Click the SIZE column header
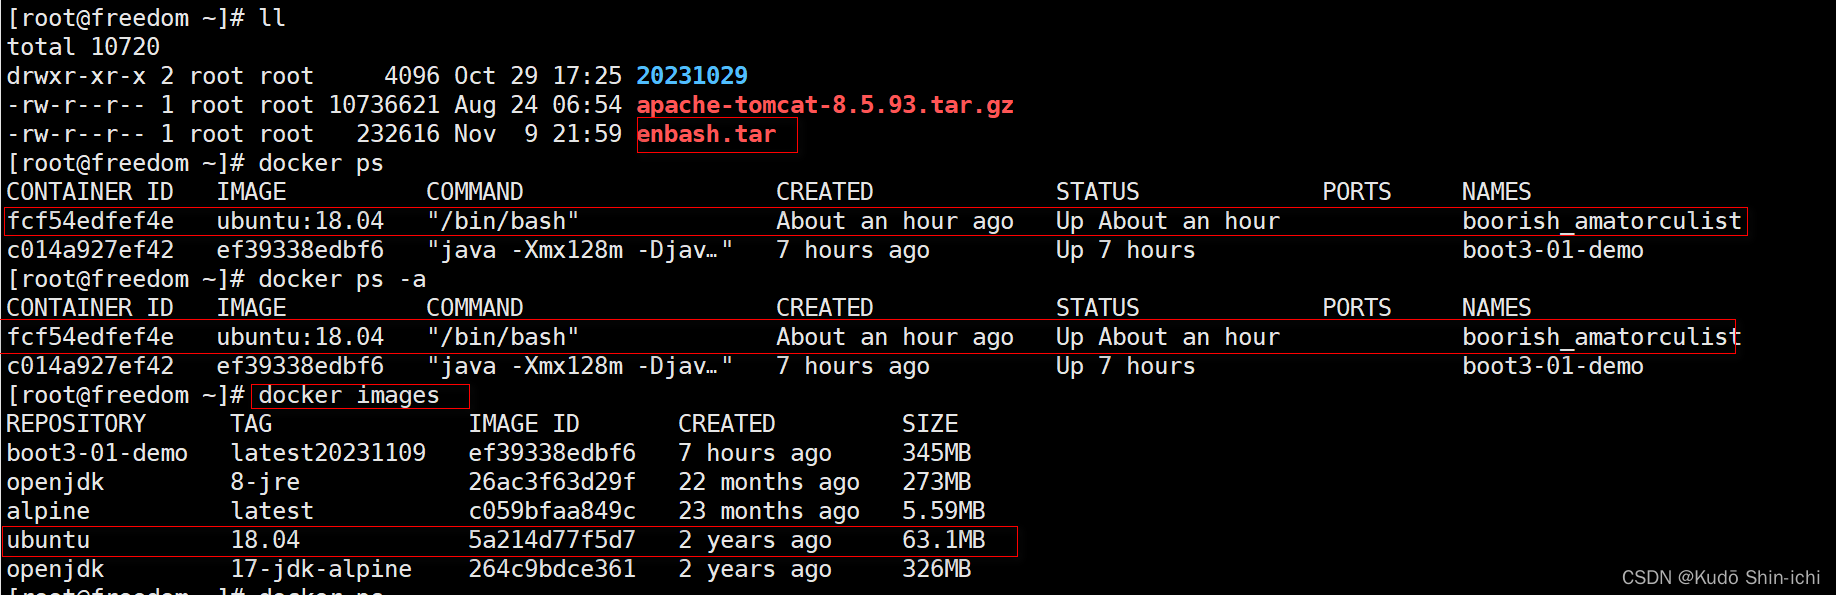The height and width of the screenshot is (595, 1836). coord(929,424)
